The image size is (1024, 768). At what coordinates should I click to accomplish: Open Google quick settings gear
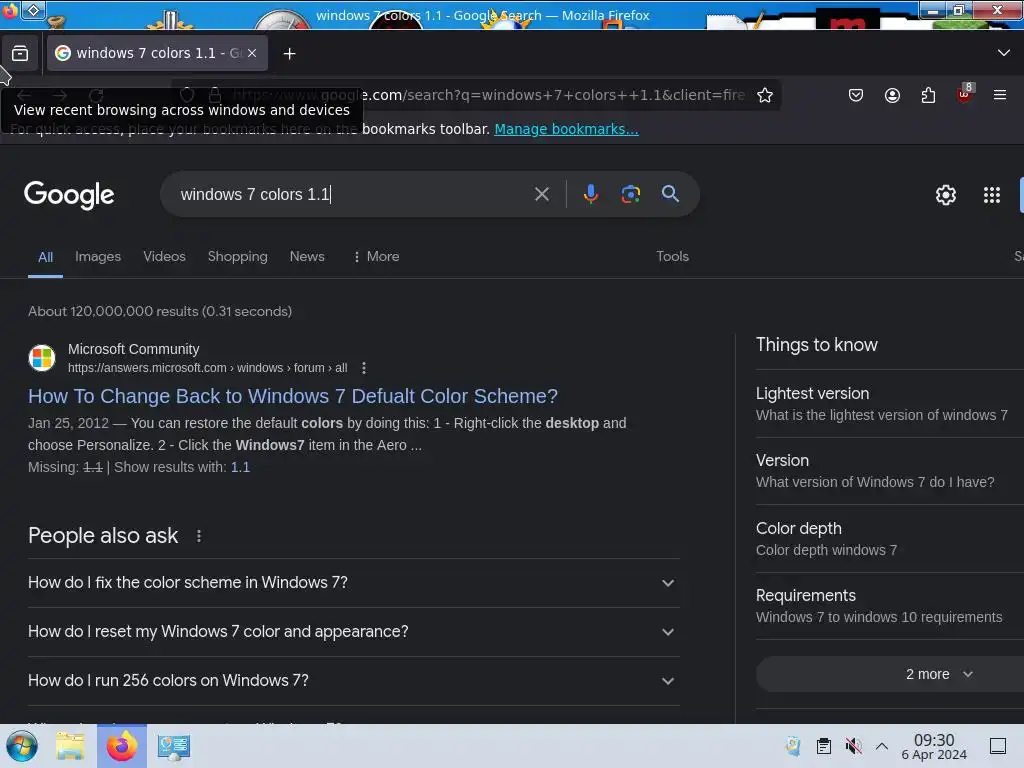coord(946,195)
